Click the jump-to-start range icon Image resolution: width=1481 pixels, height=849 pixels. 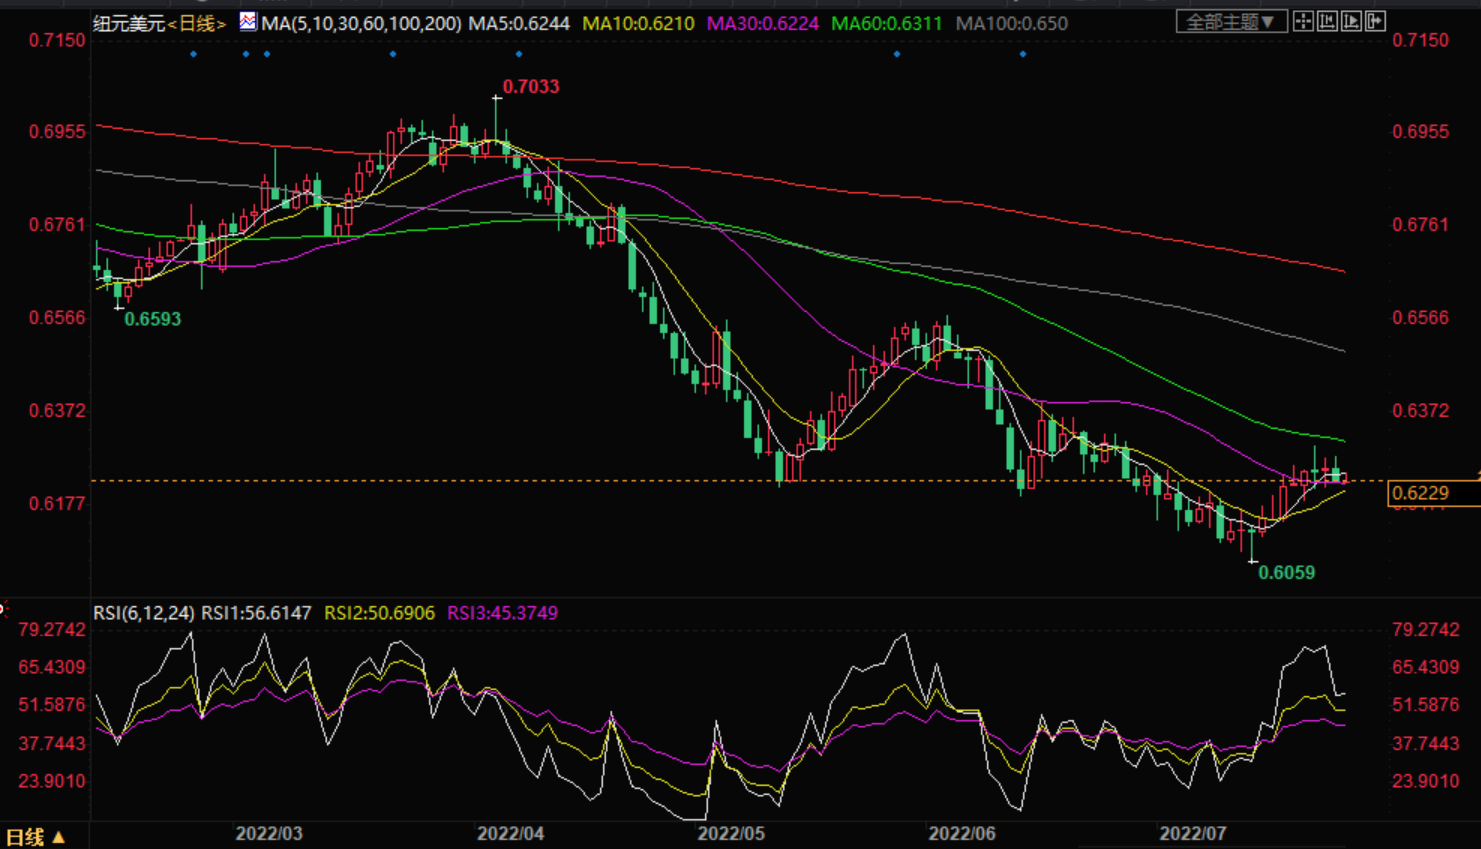tap(1327, 21)
